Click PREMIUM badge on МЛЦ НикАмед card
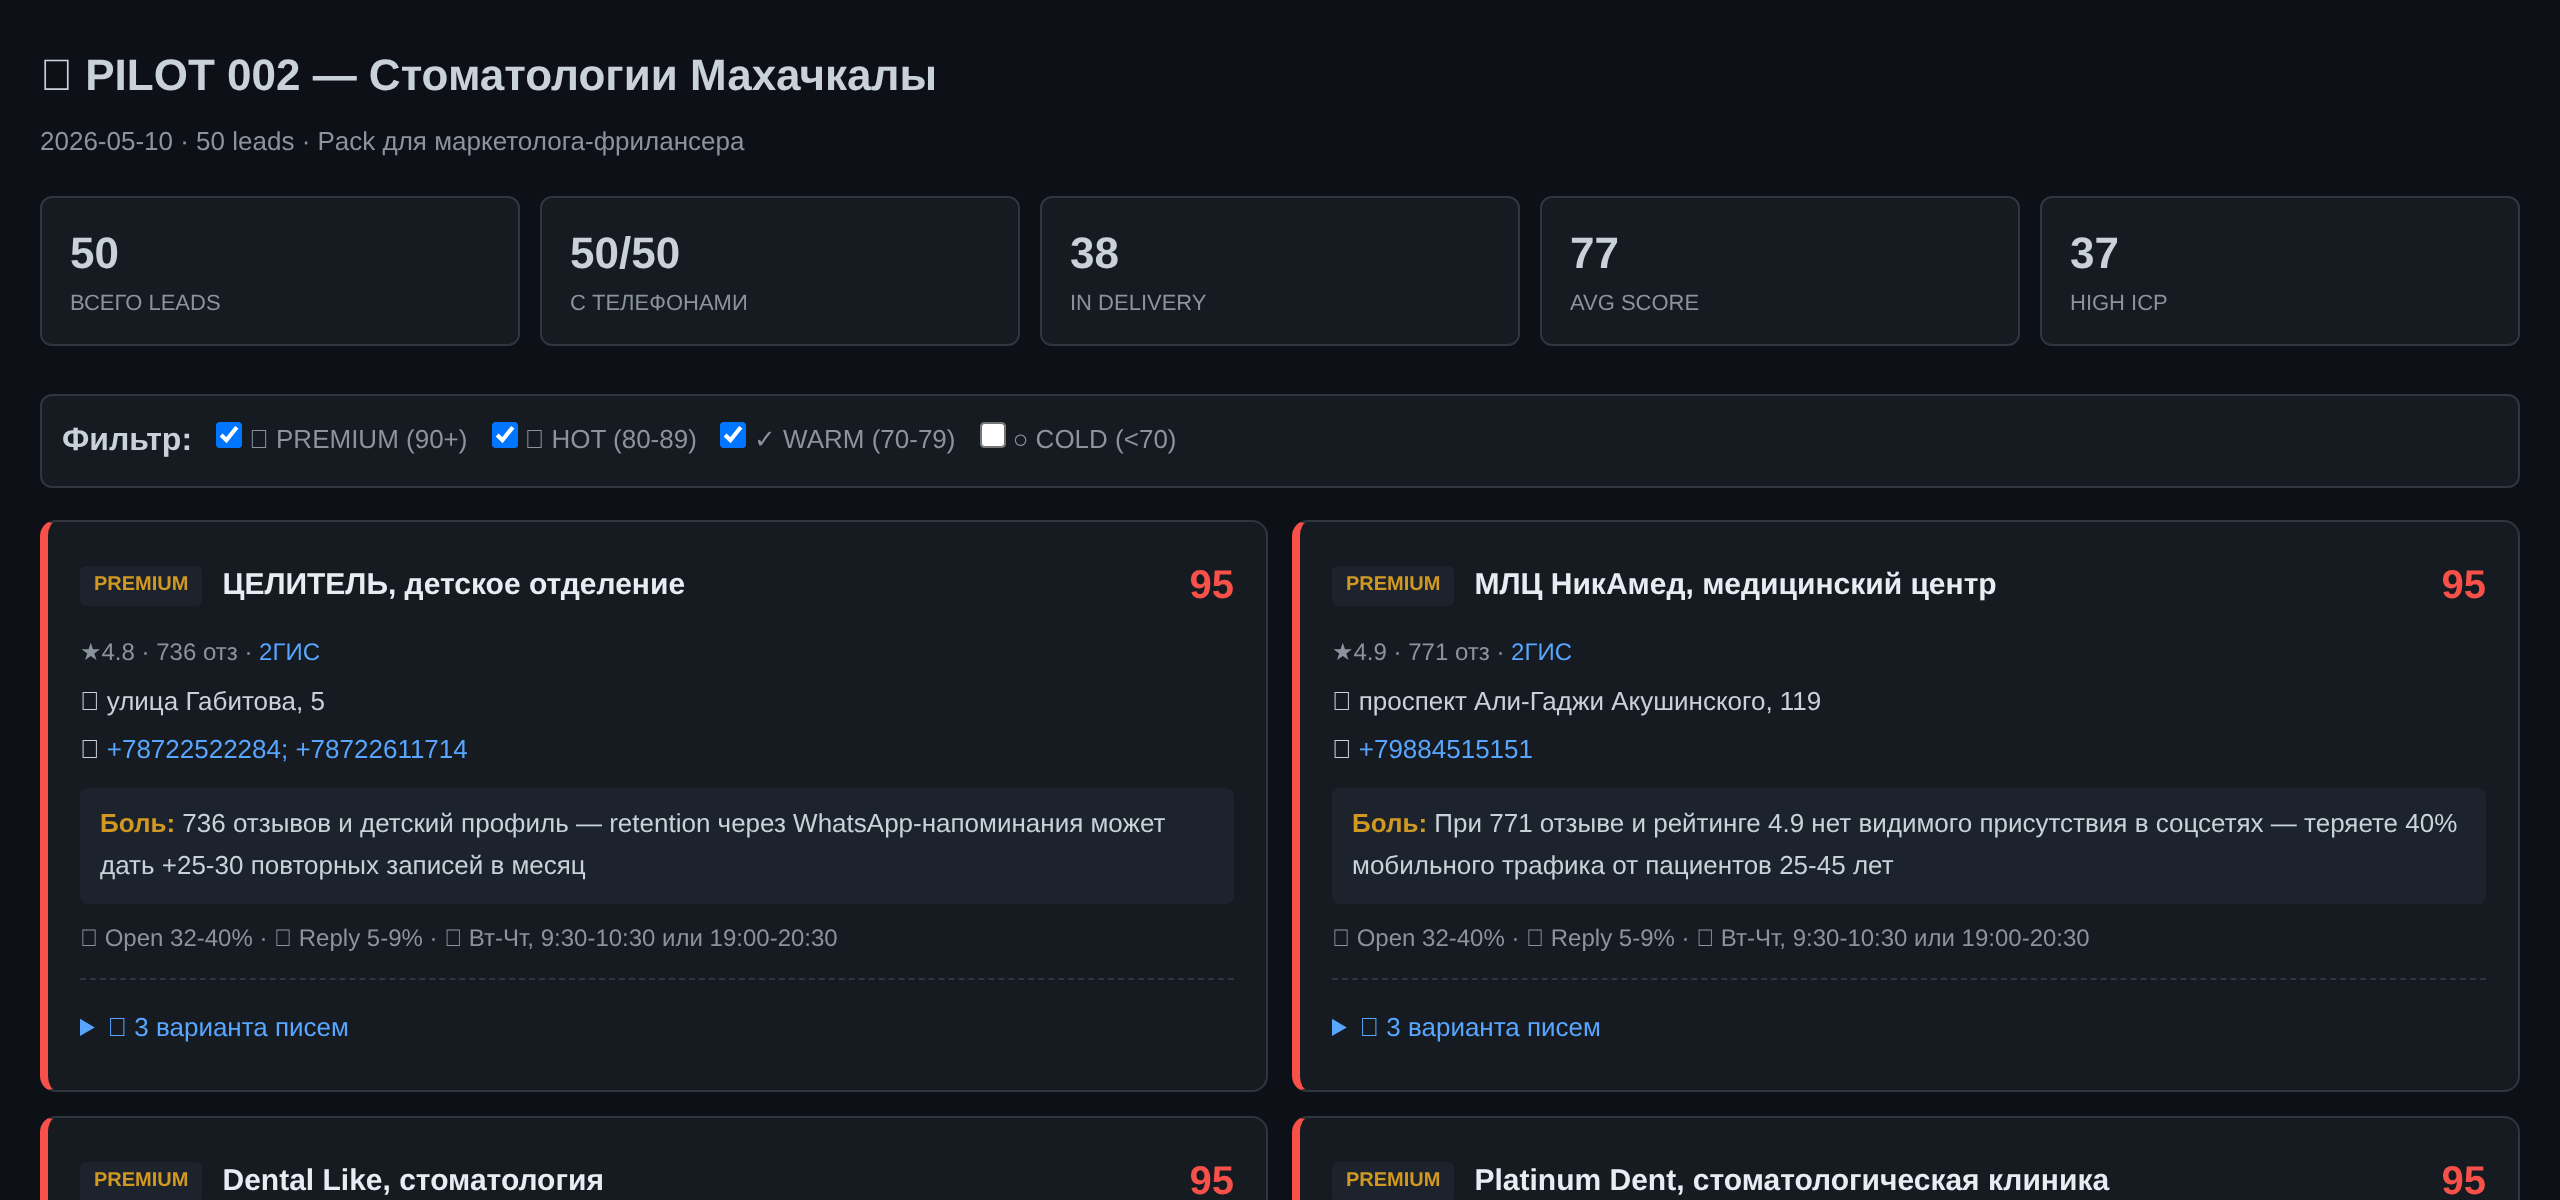Viewport: 2560px width, 1200px height. pyautogui.click(x=1393, y=584)
